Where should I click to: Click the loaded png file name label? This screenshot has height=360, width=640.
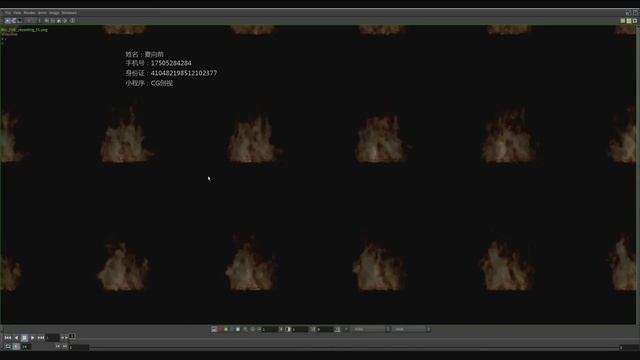click(x=24, y=30)
